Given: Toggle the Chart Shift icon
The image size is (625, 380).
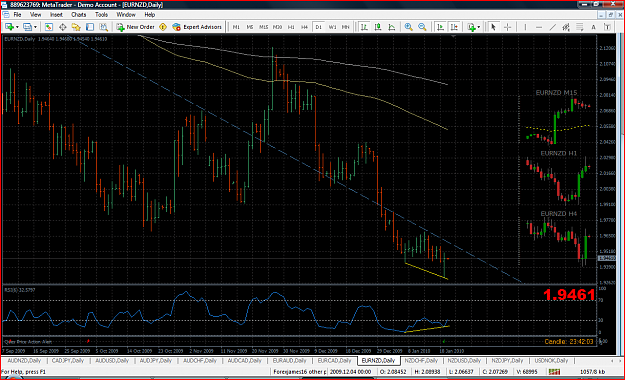Looking at the screenshot, I should tap(454, 27).
